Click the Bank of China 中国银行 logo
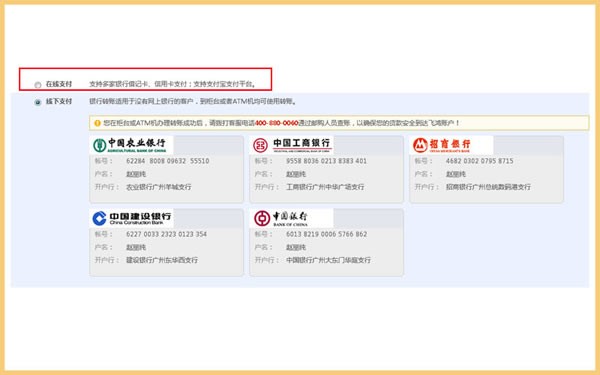This screenshot has width=600, height=375. pos(292,218)
